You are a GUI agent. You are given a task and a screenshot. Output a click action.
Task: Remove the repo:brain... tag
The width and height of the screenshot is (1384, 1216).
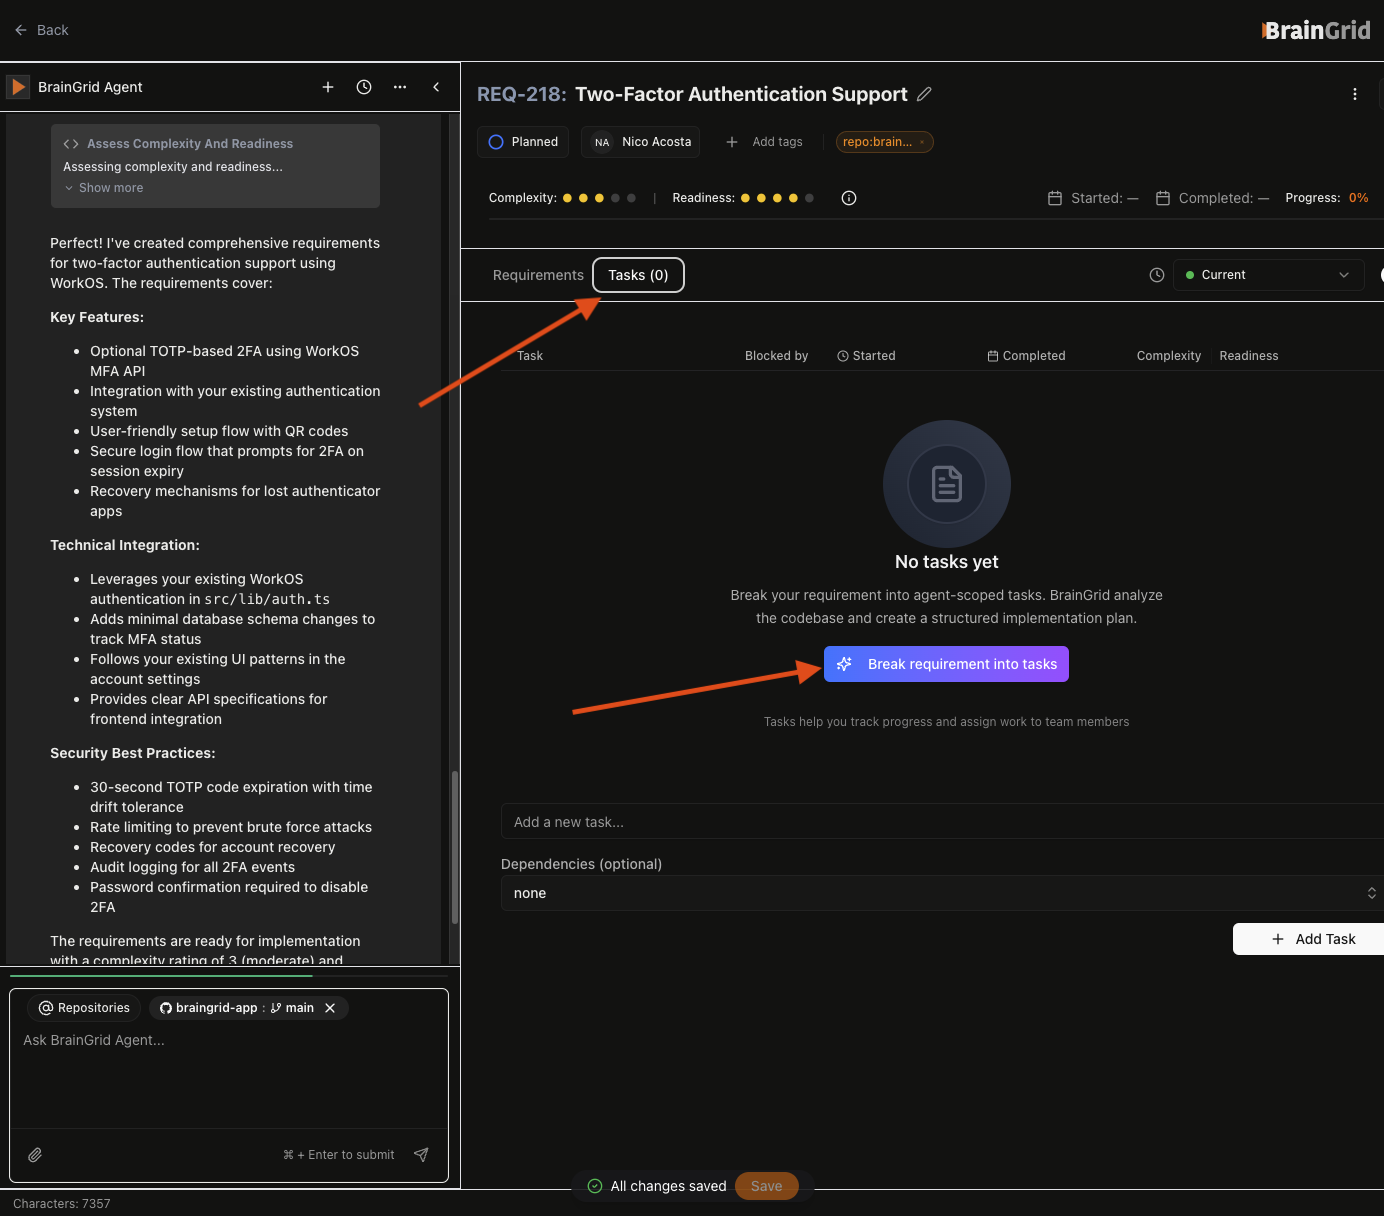pyautogui.click(x=922, y=142)
